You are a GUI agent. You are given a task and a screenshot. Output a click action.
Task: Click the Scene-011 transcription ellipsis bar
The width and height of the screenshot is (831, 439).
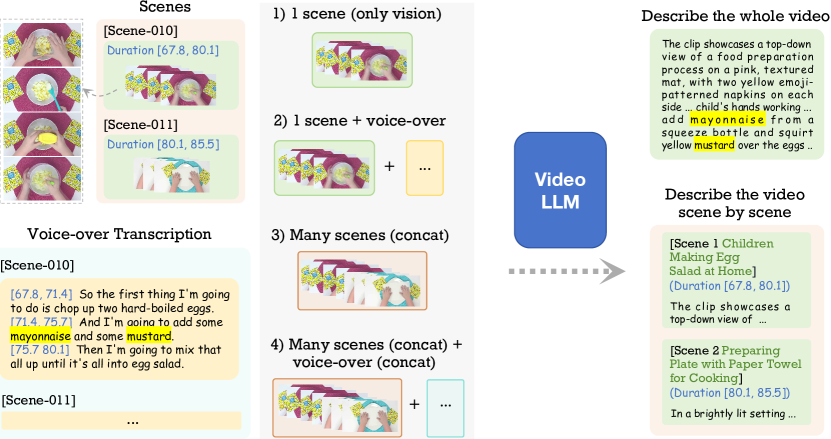point(120,421)
